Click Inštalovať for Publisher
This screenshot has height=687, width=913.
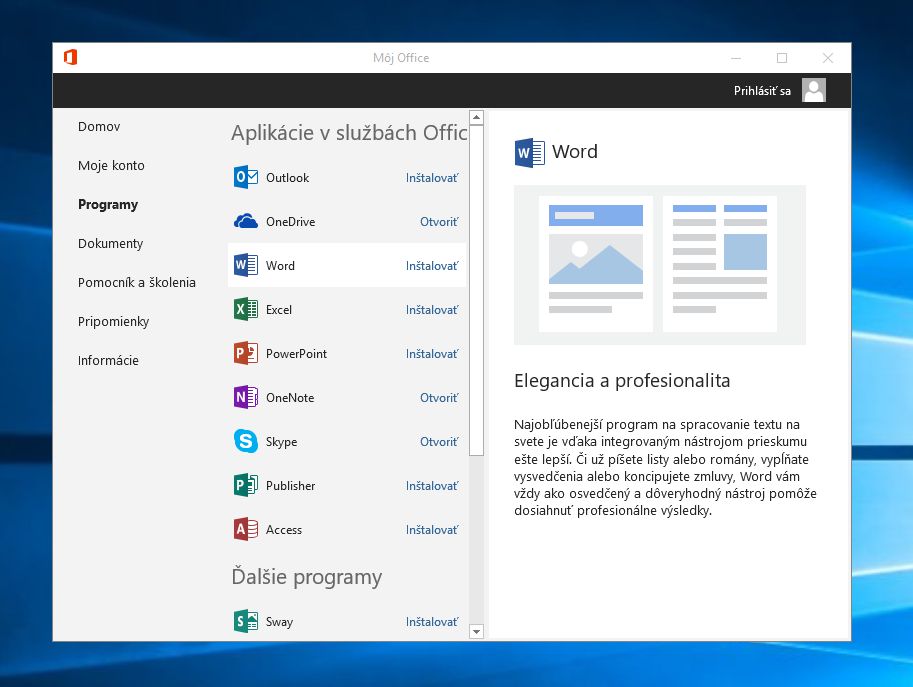[x=432, y=486]
